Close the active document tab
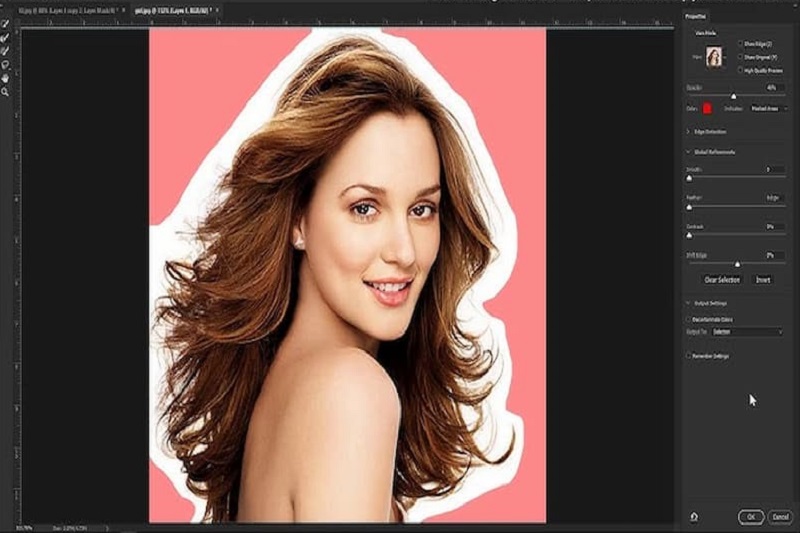 pos(217,10)
